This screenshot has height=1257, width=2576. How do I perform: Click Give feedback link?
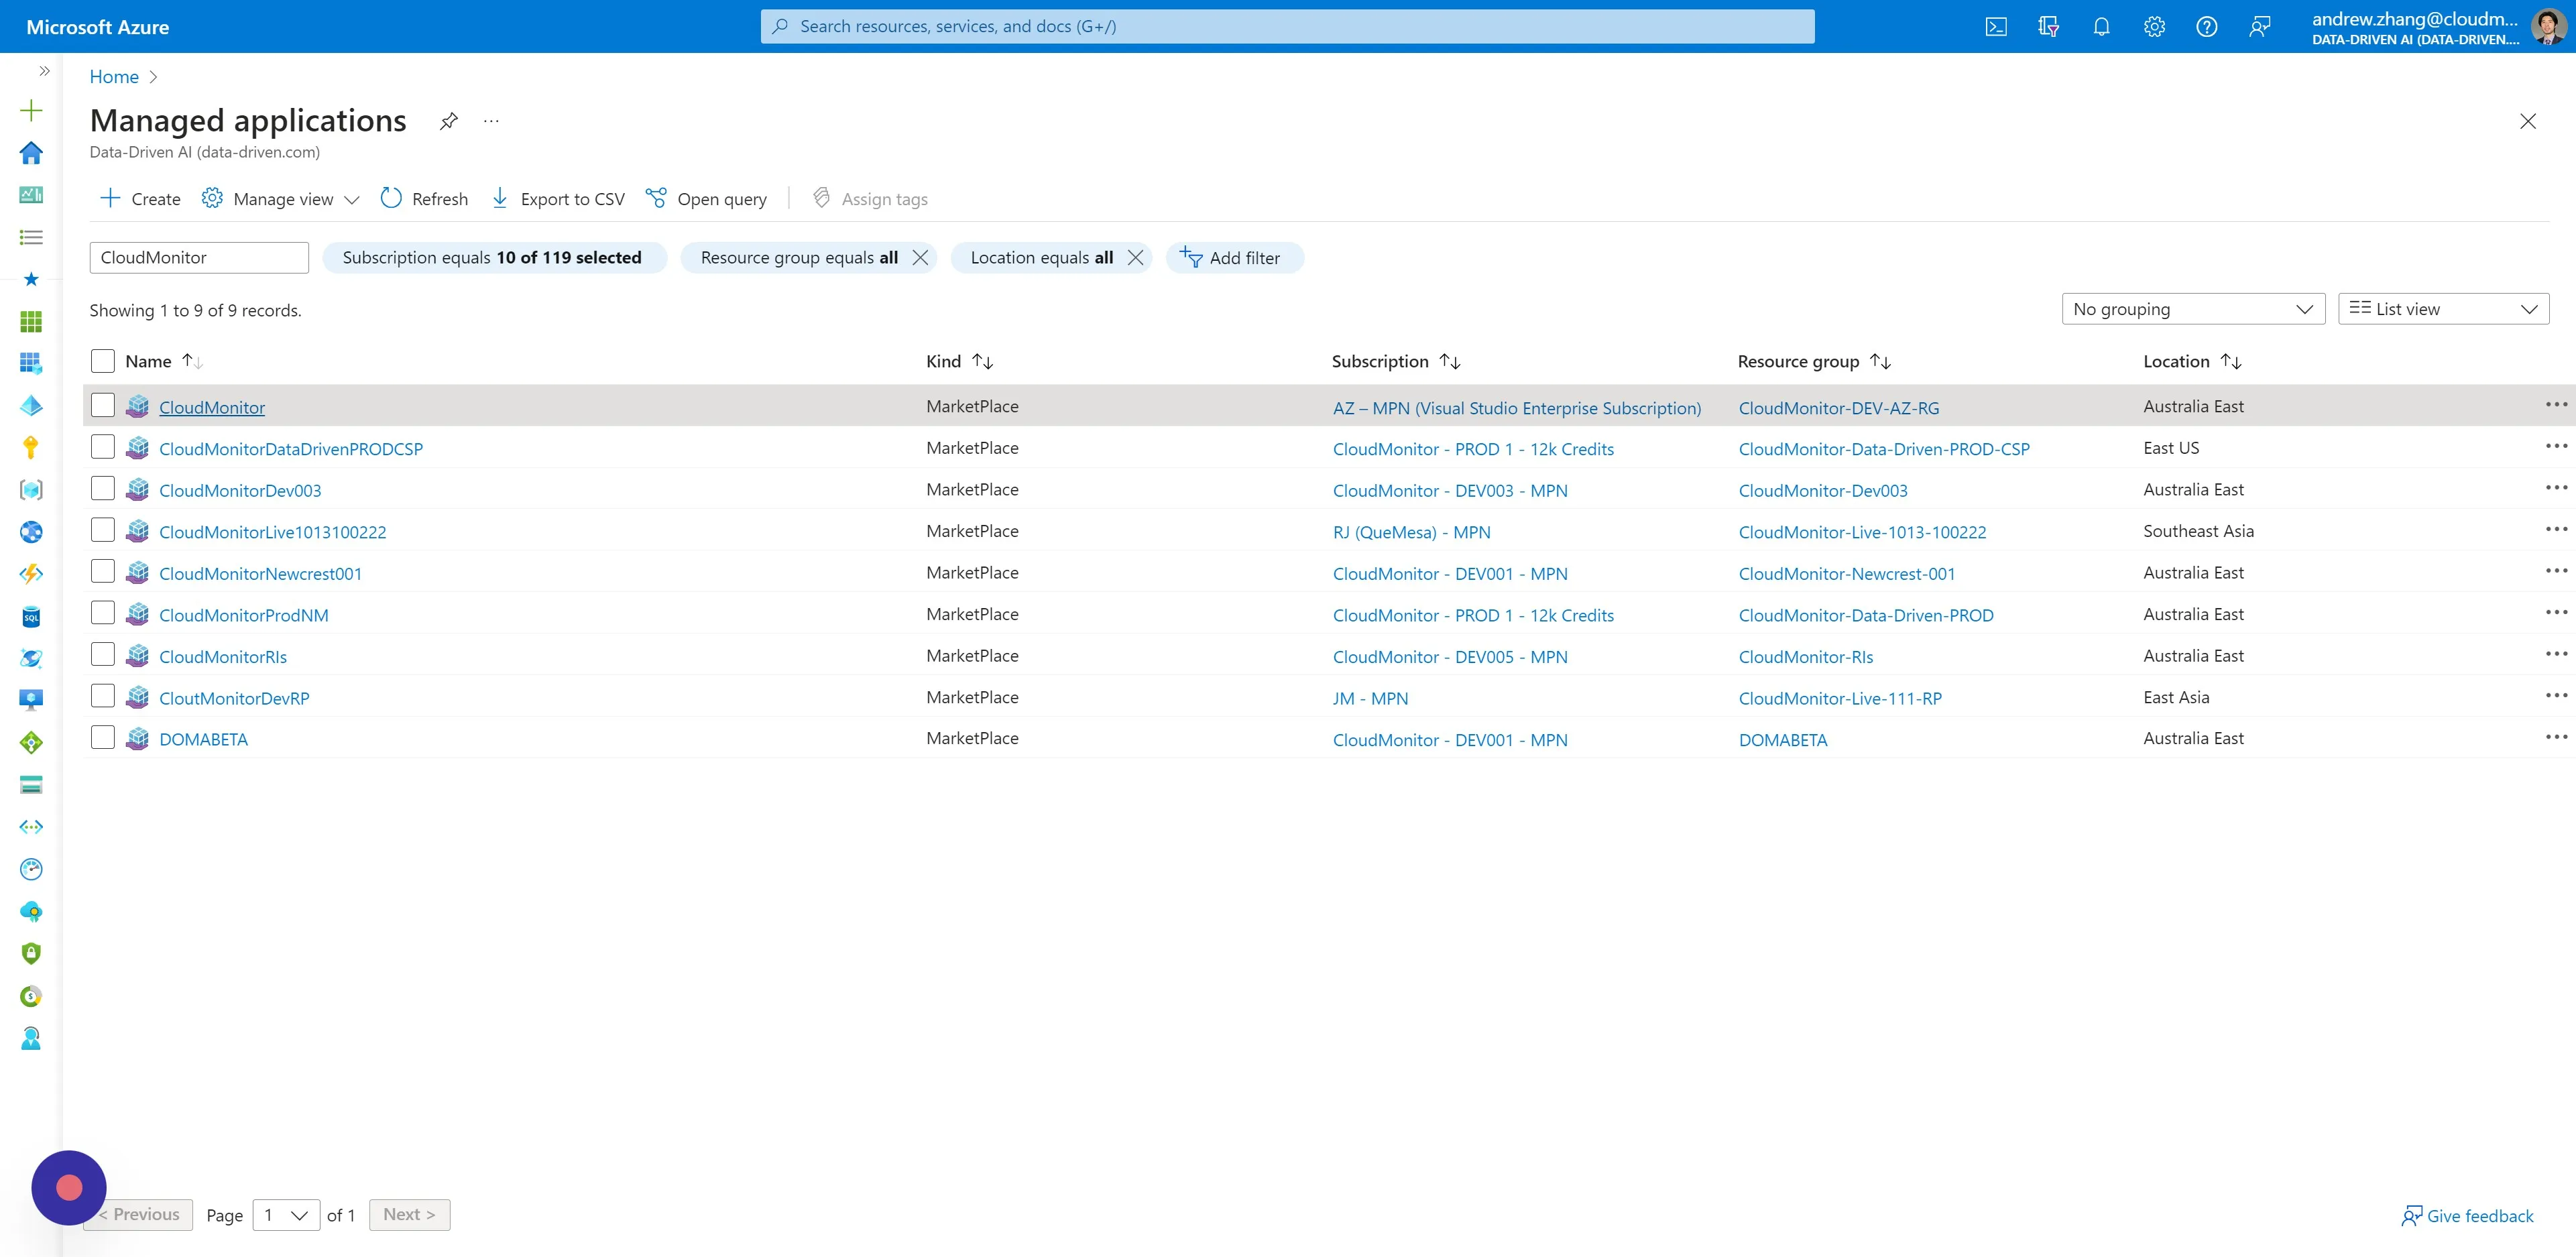tap(2468, 1216)
